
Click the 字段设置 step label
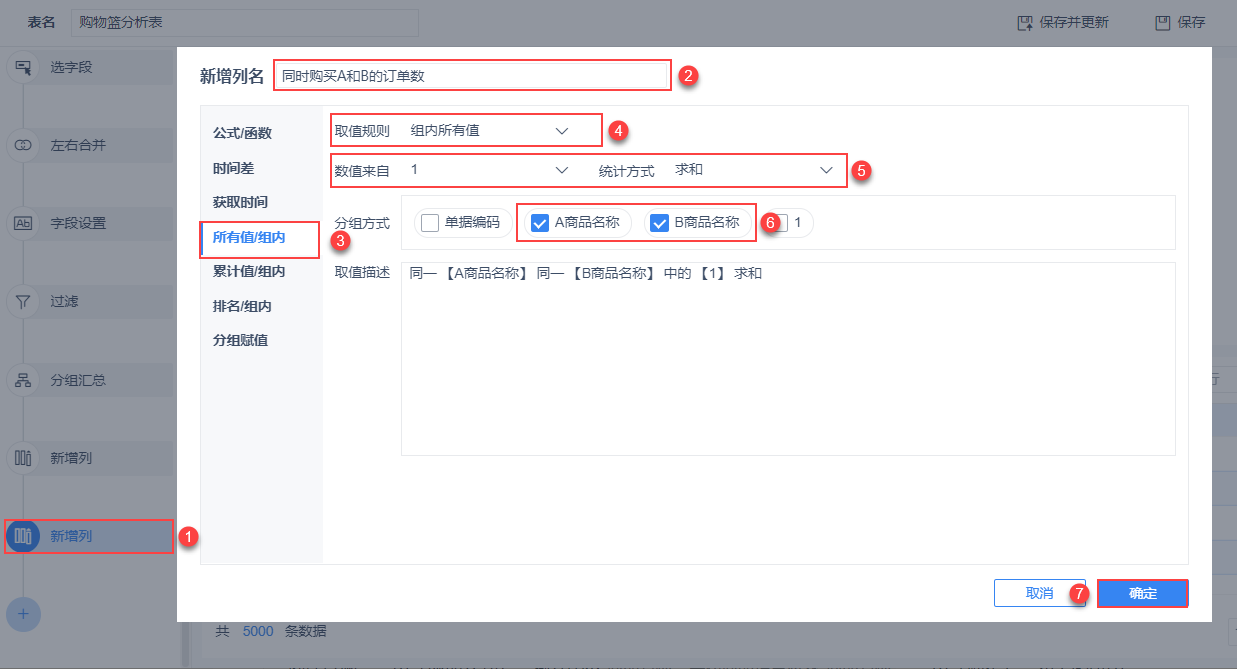(78, 224)
